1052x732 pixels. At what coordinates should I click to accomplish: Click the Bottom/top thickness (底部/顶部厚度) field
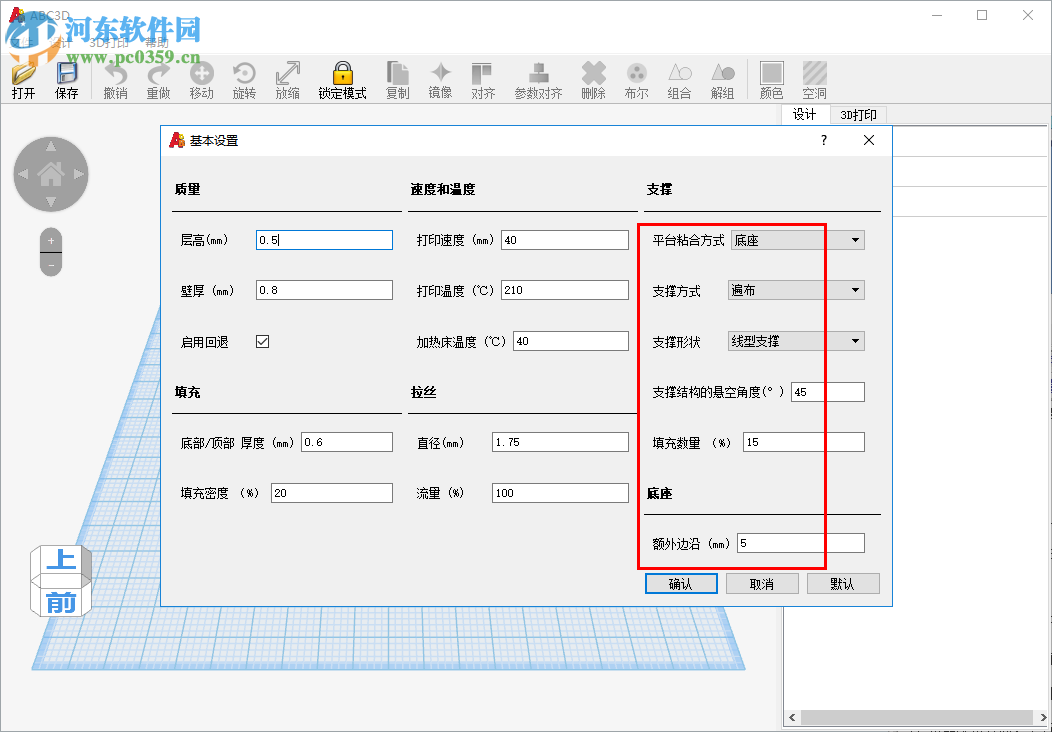tap(347, 442)
